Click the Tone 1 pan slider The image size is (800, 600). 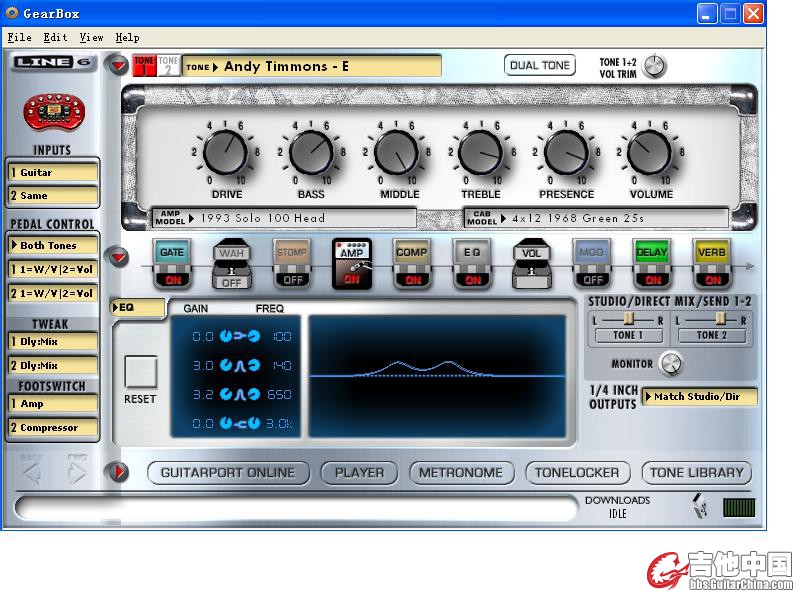pyautogui.click(x=628, y=320)
